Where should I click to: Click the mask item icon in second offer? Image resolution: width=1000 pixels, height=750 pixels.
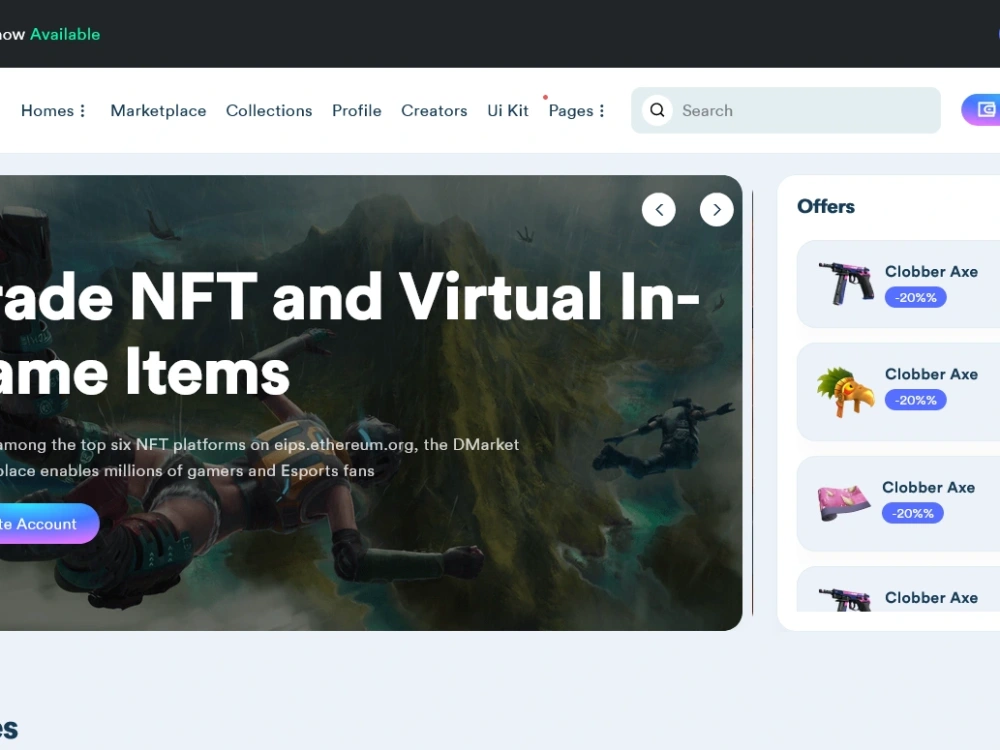843,391
